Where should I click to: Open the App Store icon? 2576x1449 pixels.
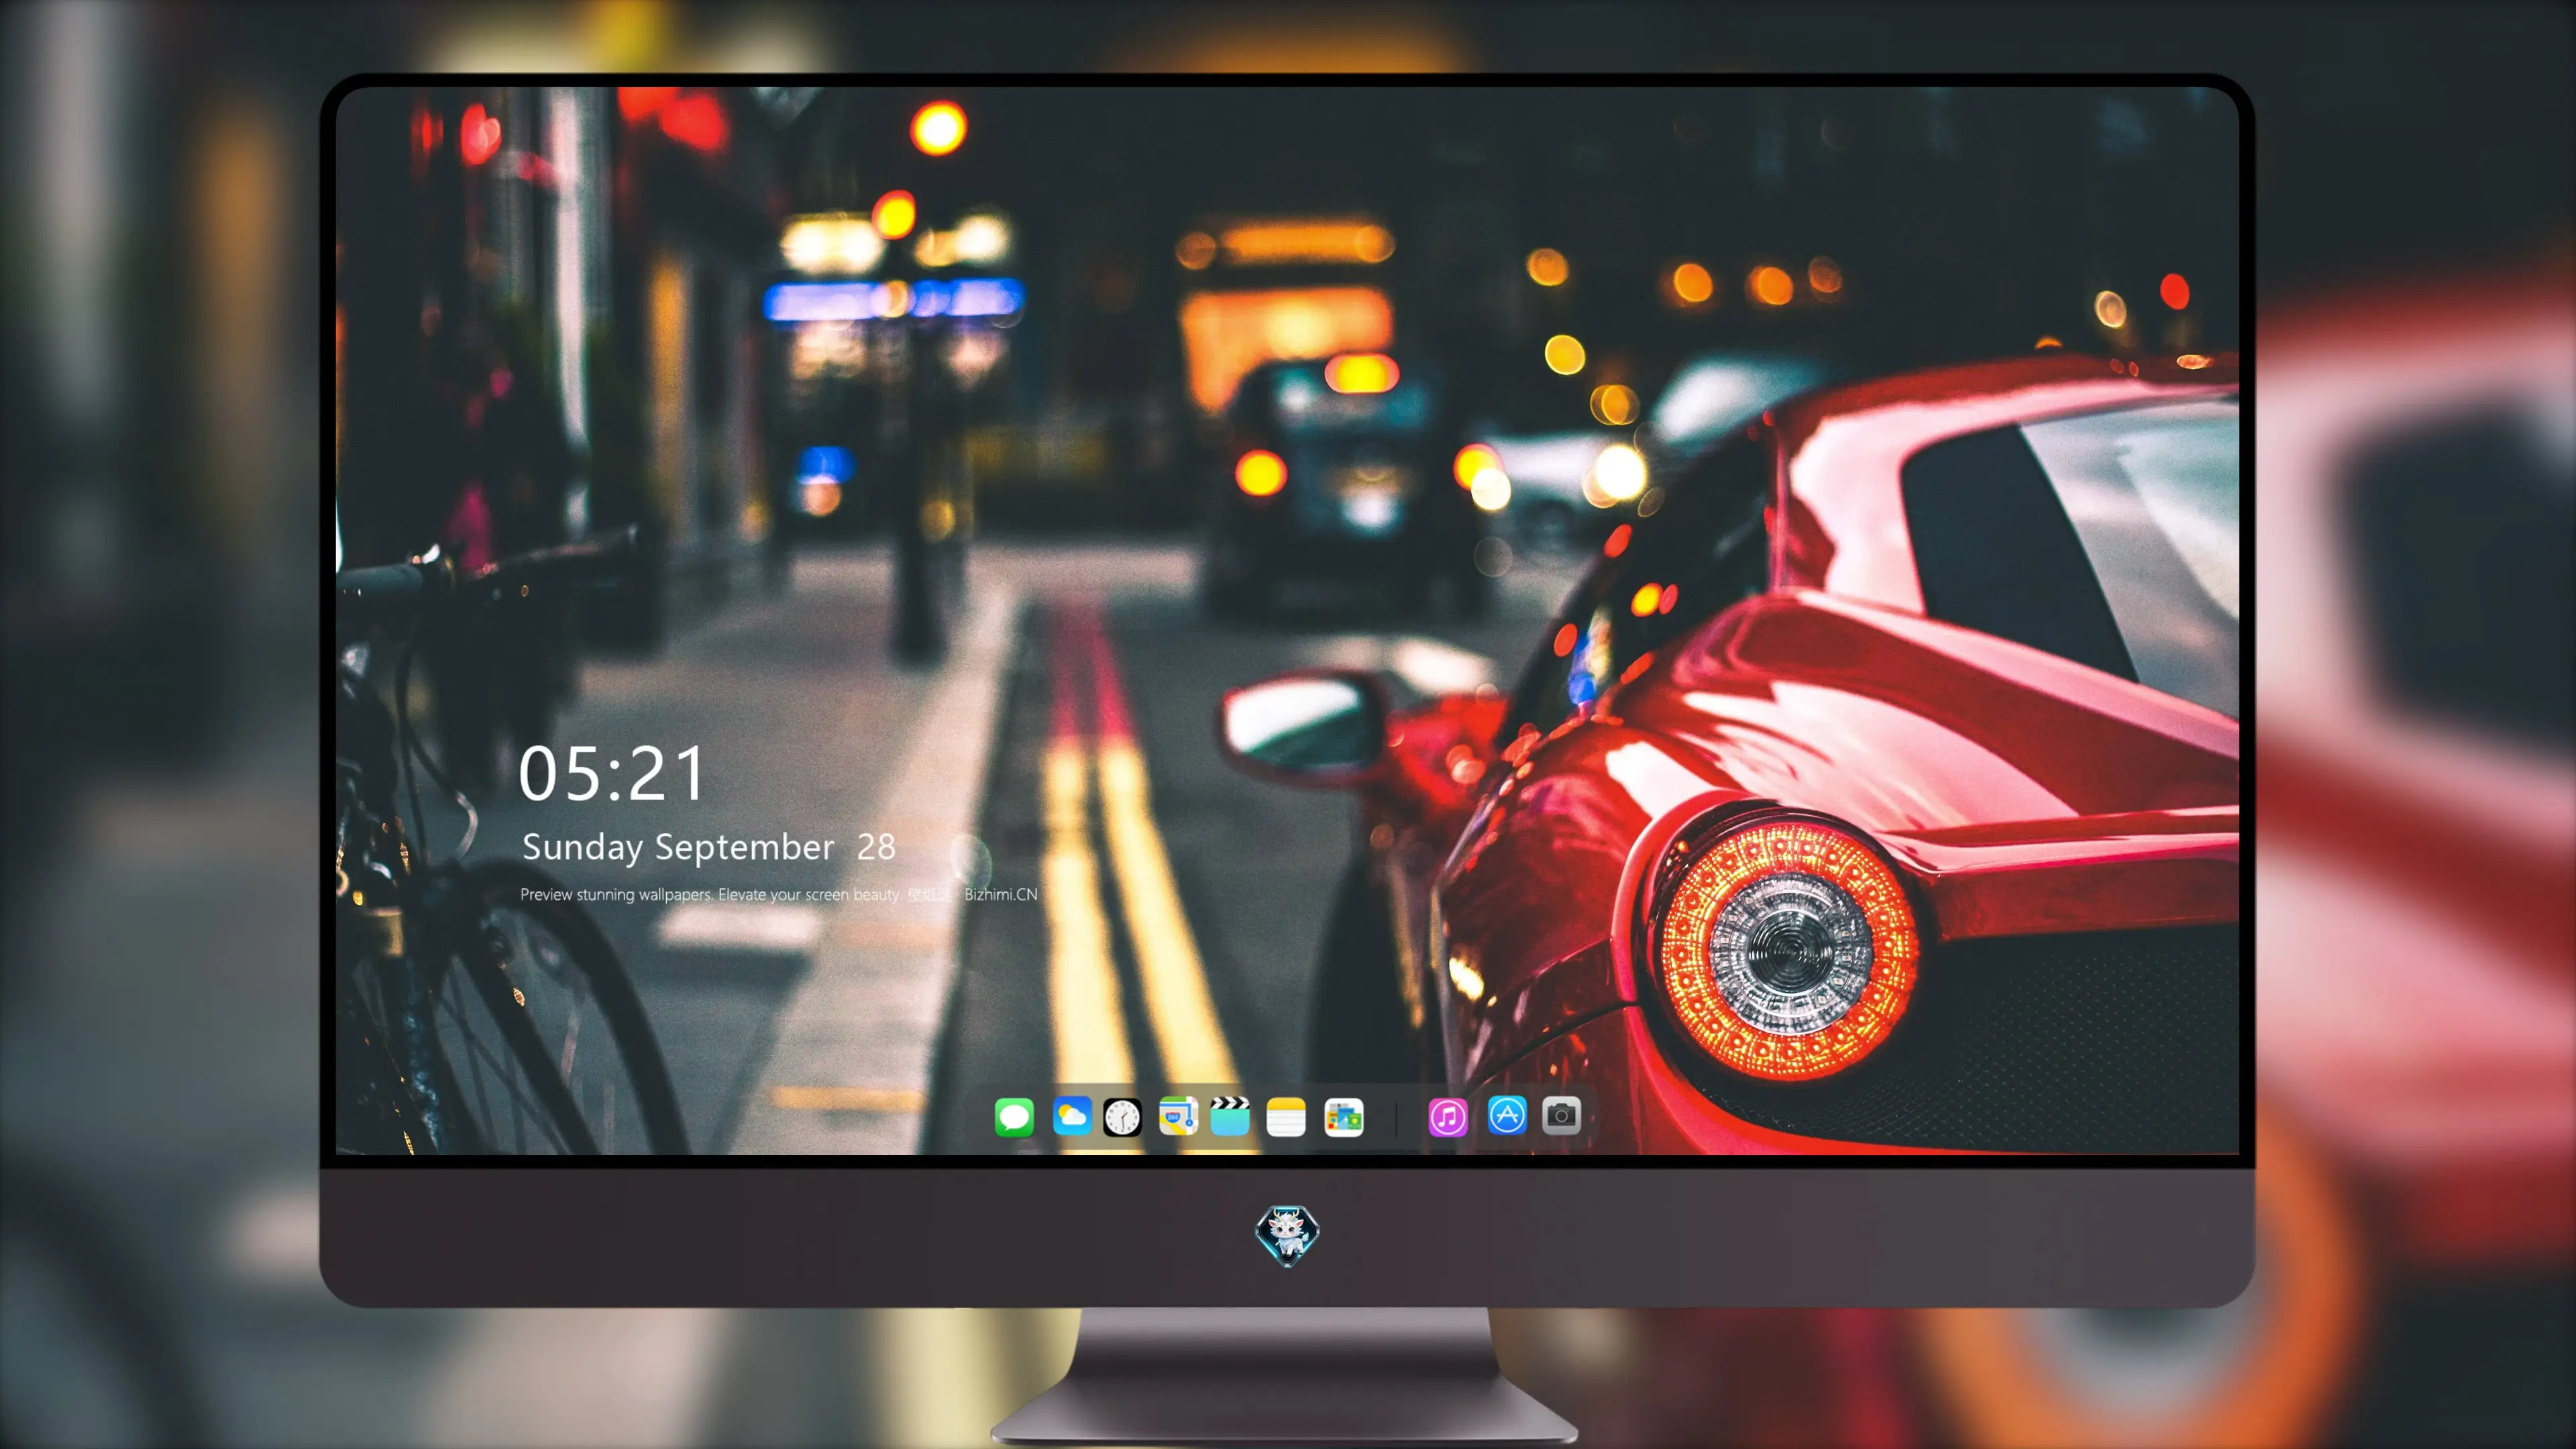click(x=1507, y=1115)
